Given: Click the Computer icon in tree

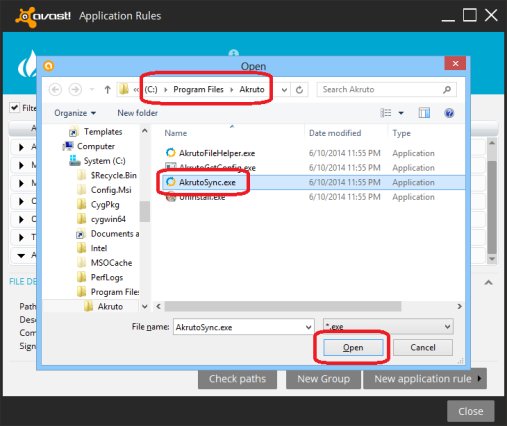Looking at the screenshot, I should pos(68,146).
